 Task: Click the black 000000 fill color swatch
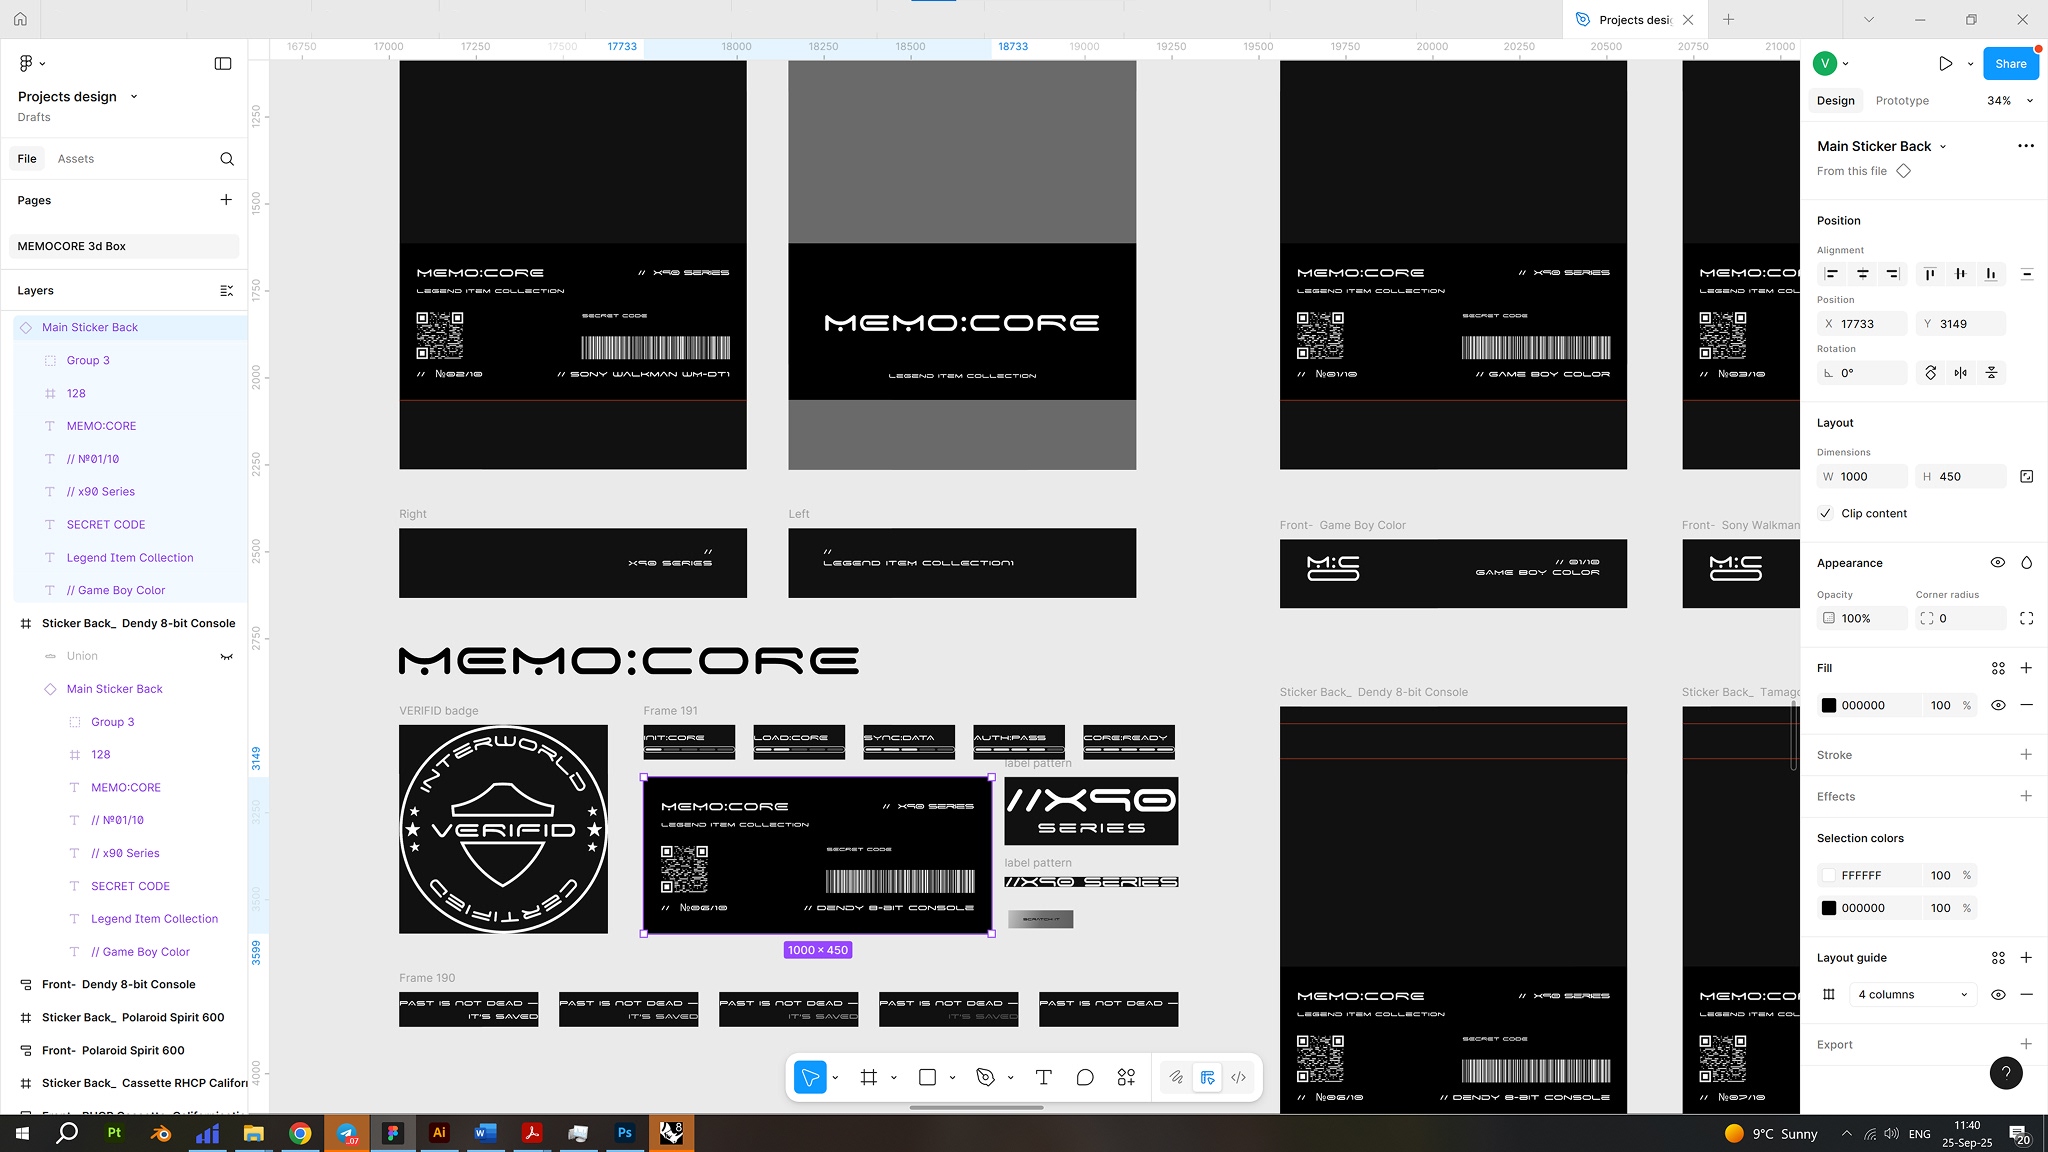click(1829, 705)
